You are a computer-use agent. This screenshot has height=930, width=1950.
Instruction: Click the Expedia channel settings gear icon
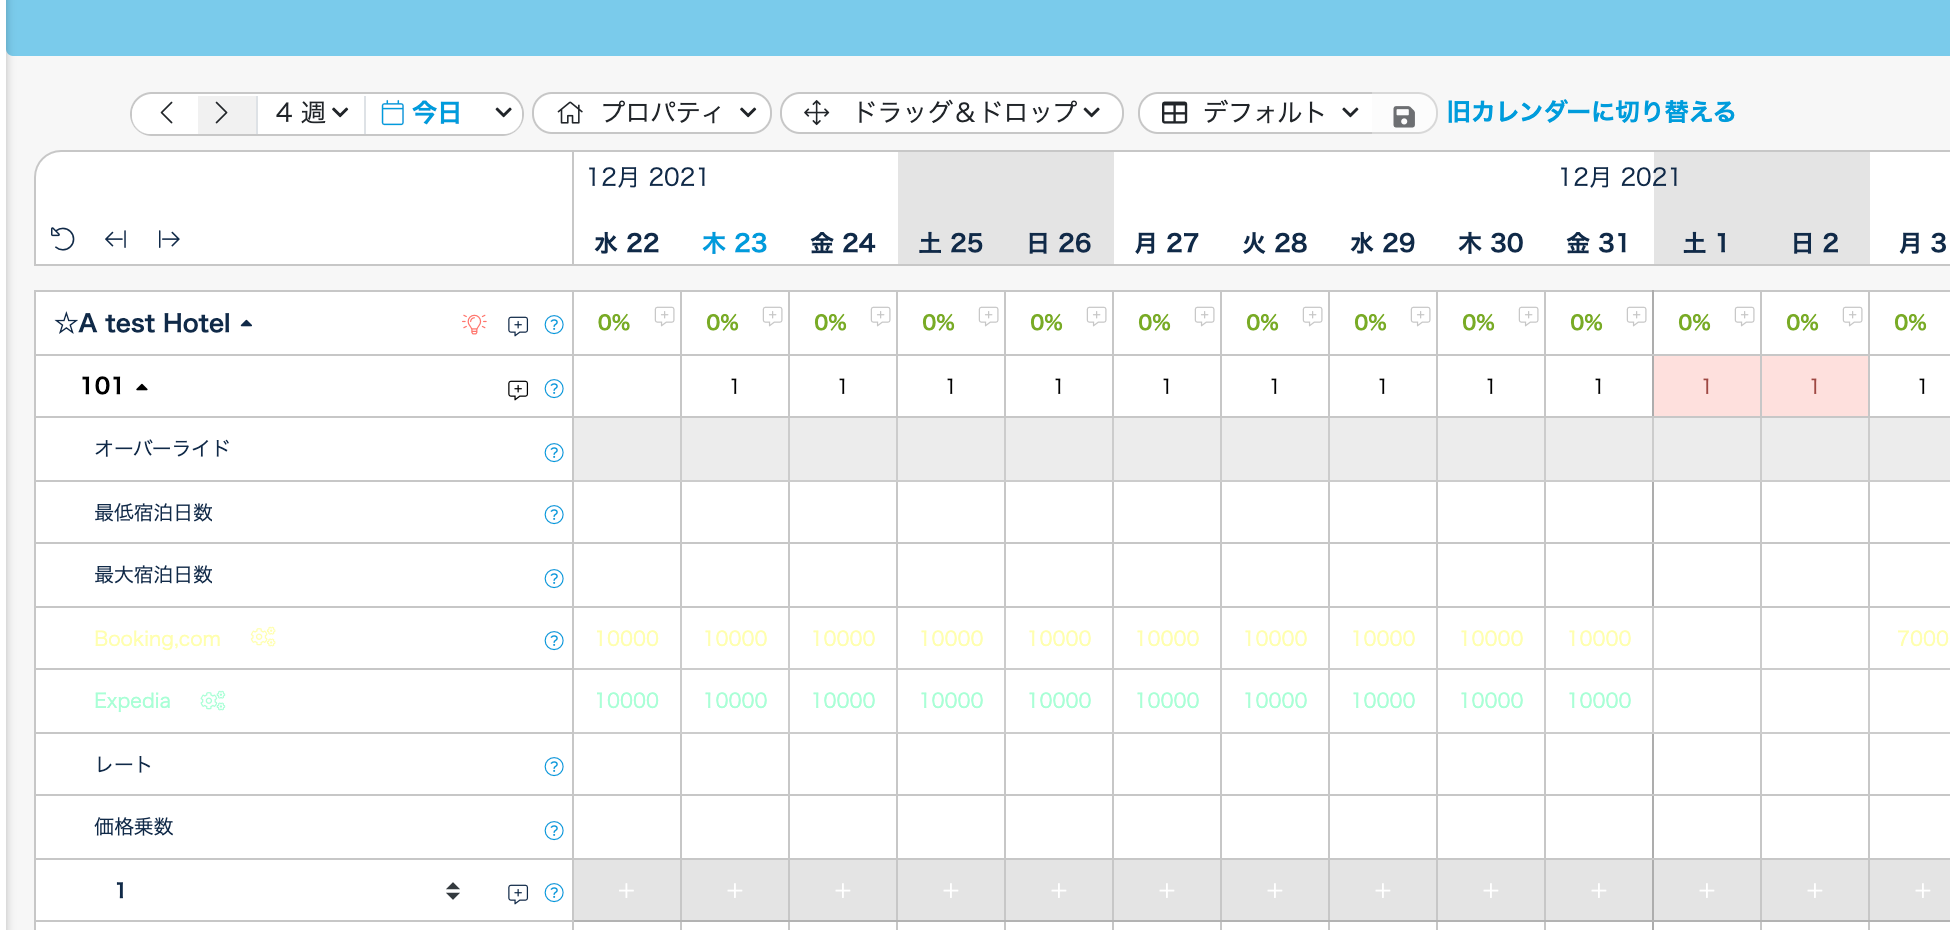coord(213,701)
